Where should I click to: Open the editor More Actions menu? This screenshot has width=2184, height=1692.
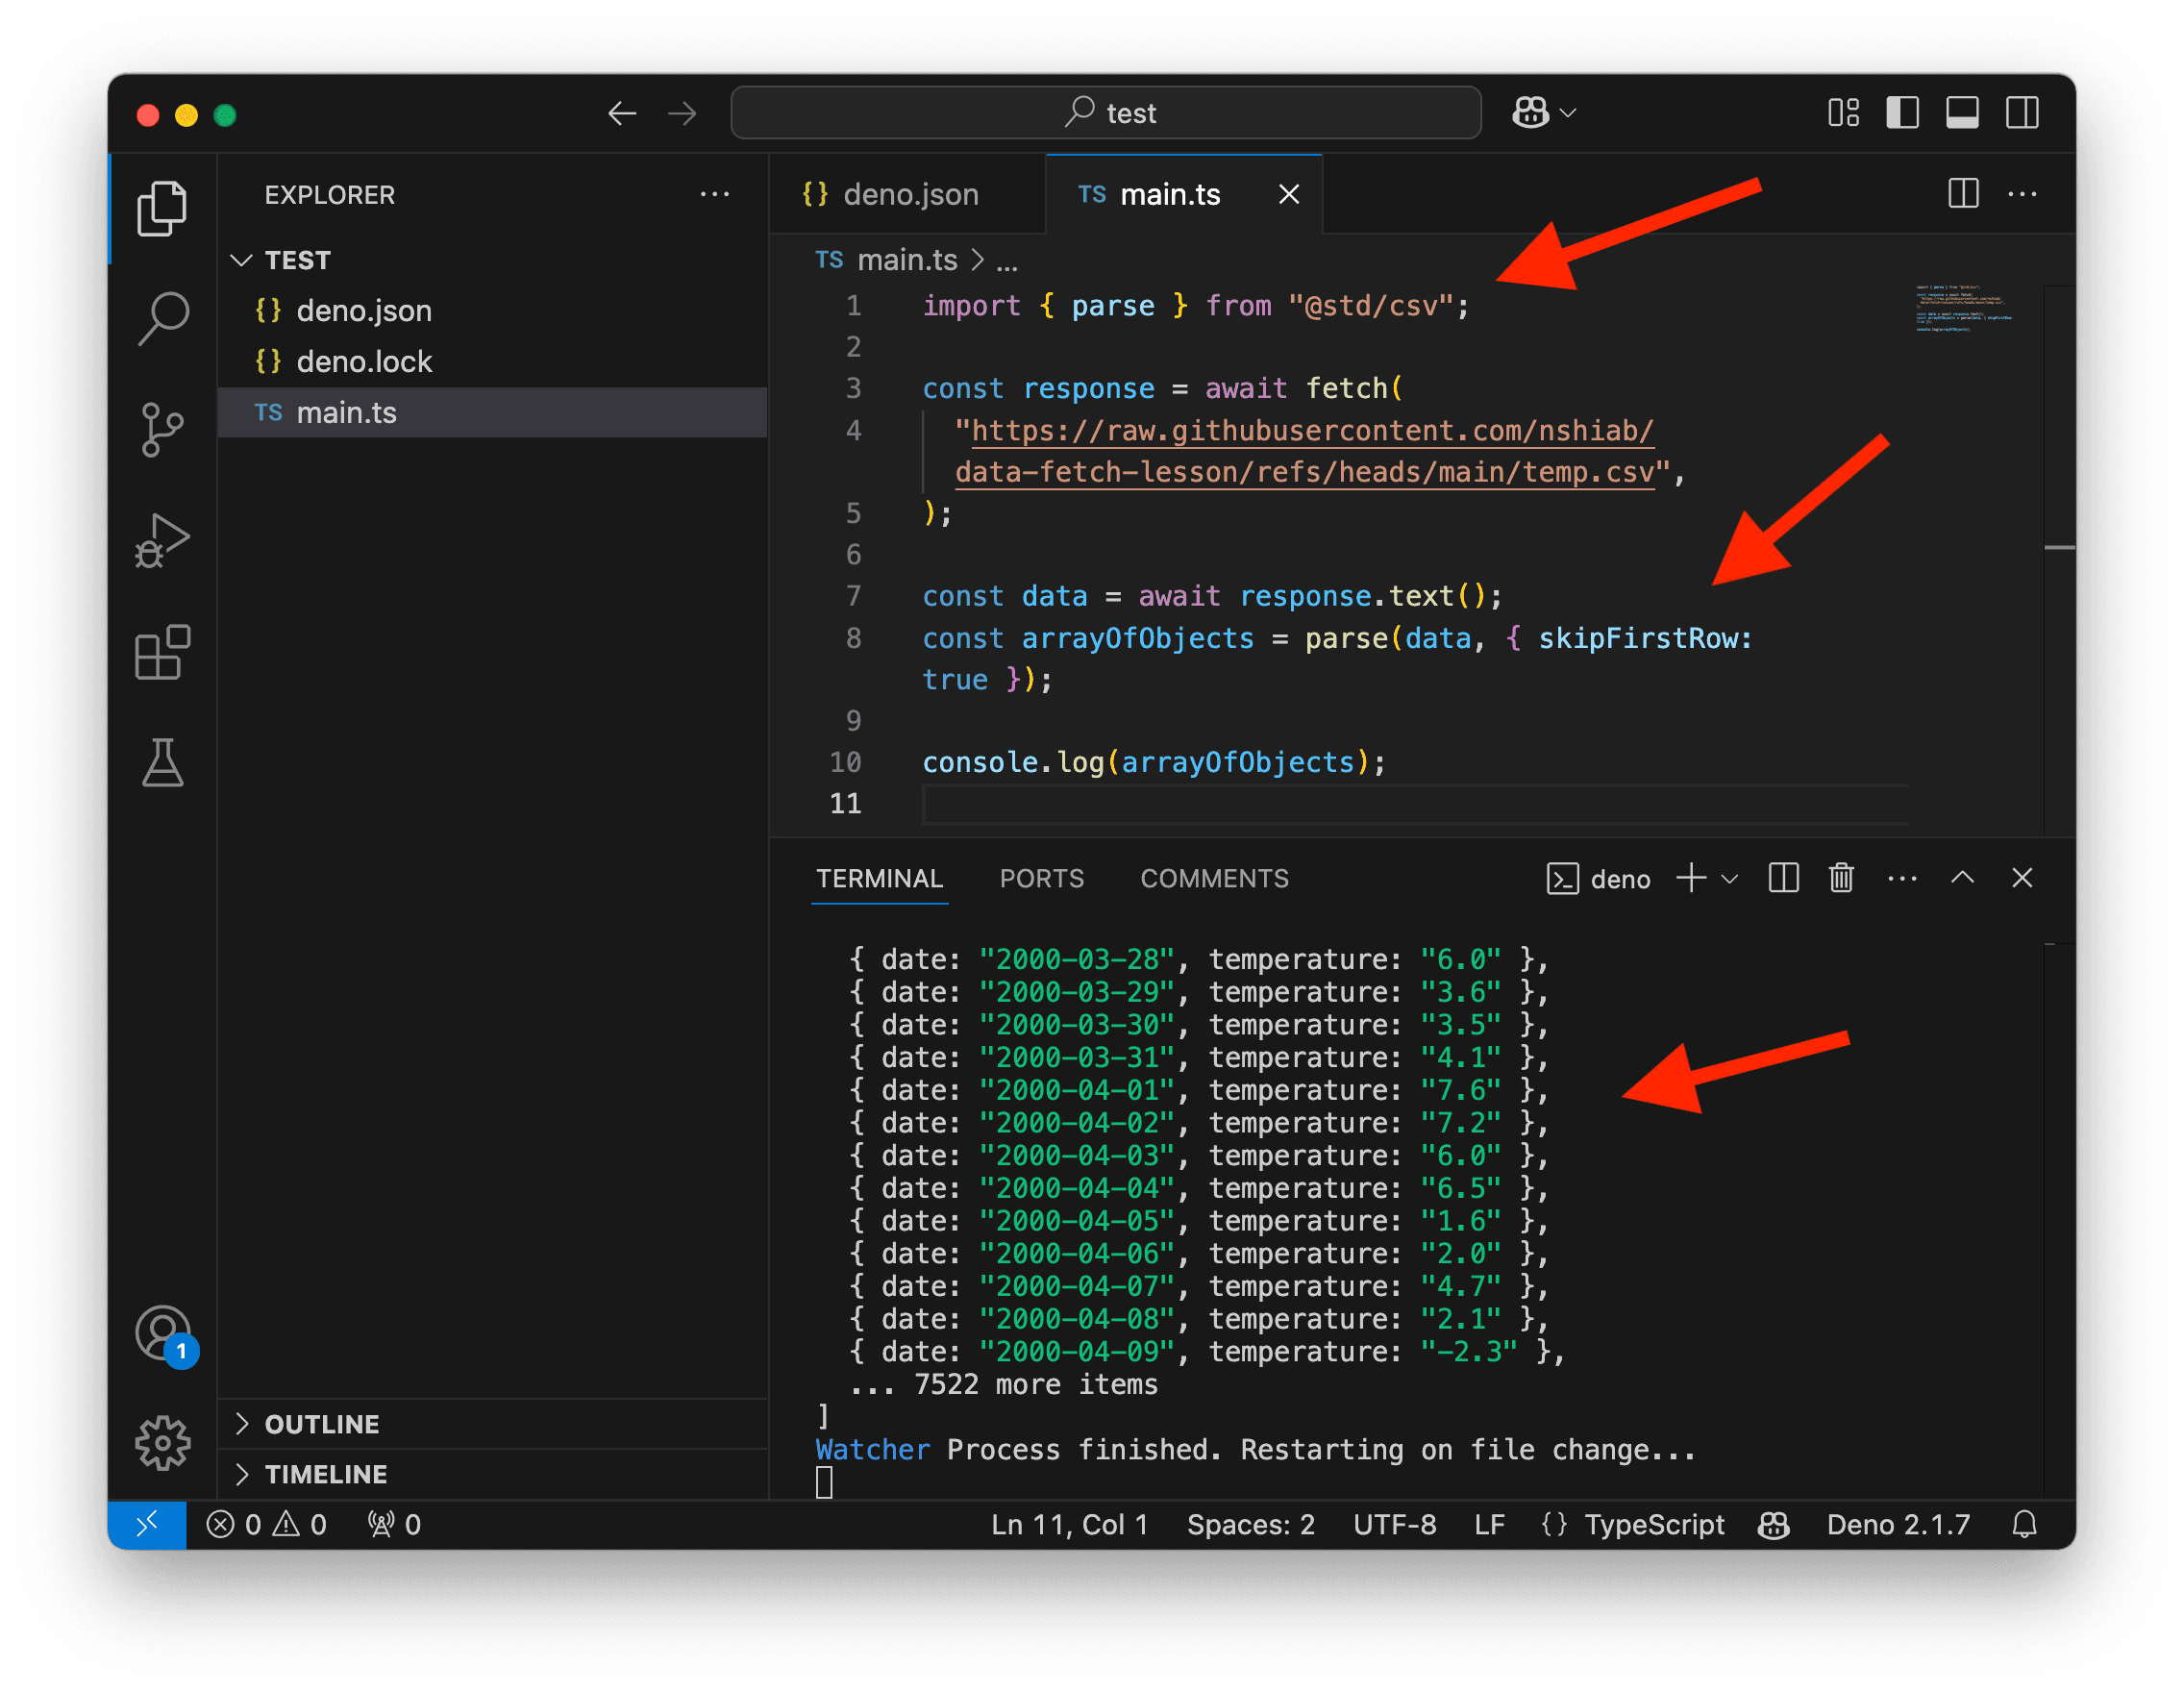click(2022, 193)
